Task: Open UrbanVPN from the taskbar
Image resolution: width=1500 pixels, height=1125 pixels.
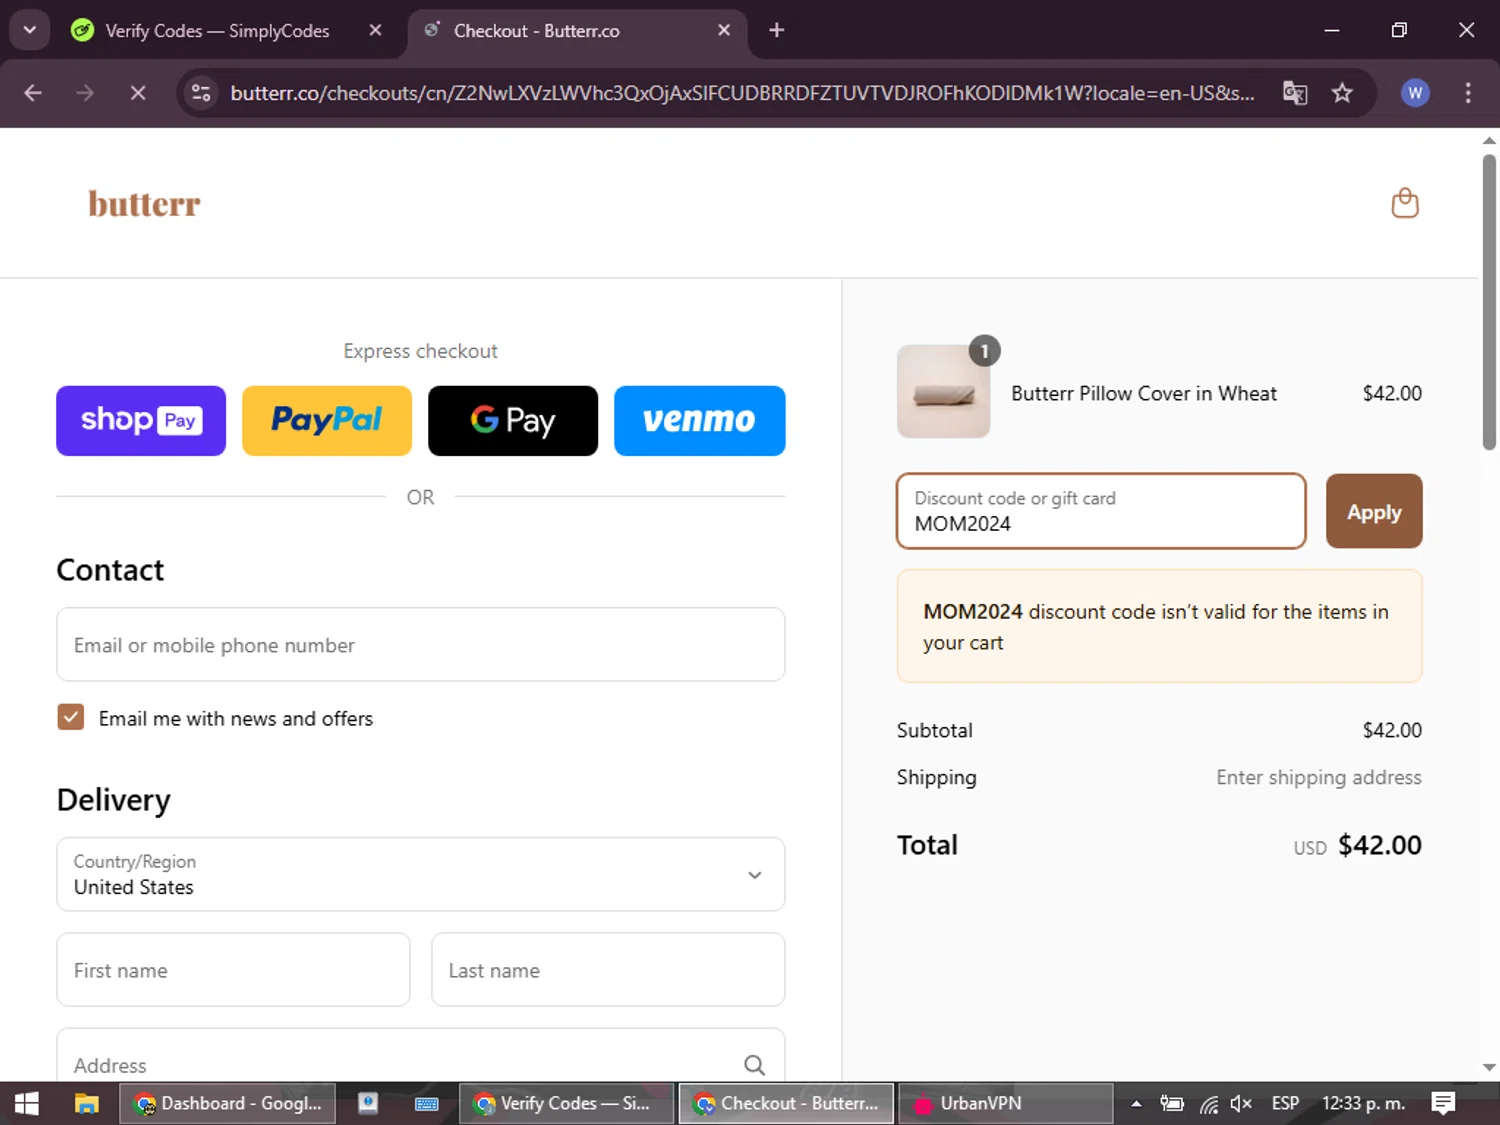Action: tap(1006, 1104)
